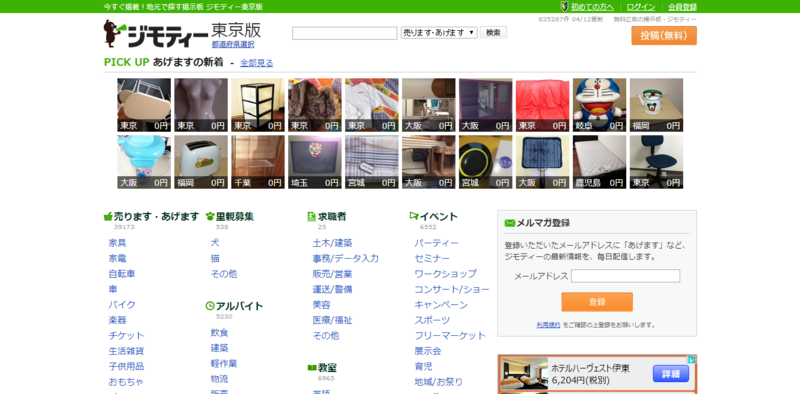
Task: Click the book icon beside 教室
Action: 312,367
